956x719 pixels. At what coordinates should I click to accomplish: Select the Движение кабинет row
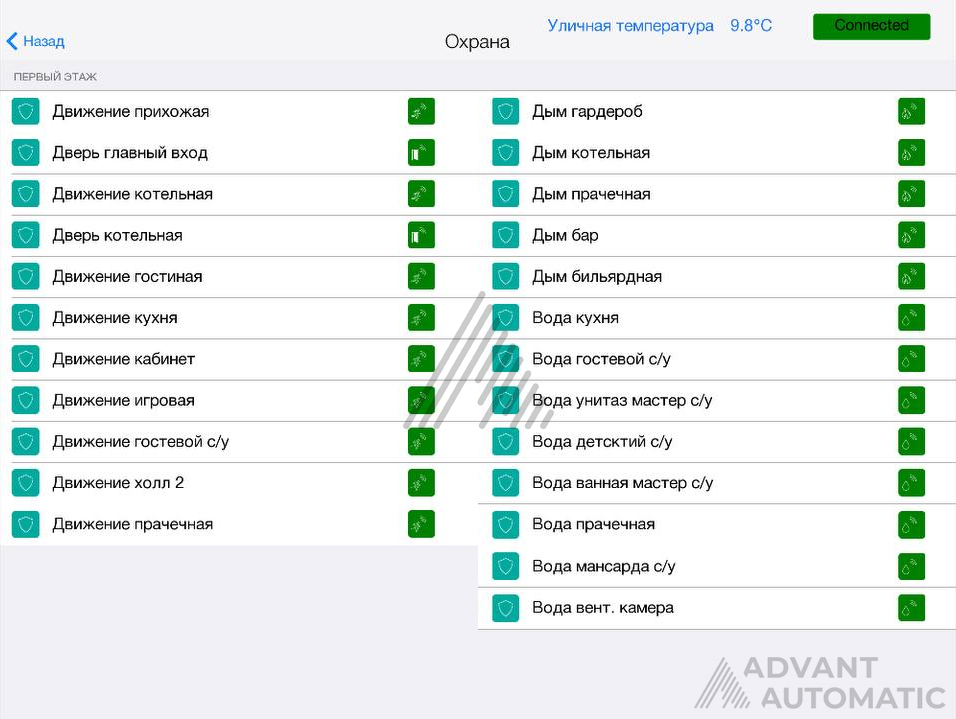pyautogui.click(x=239, y=359)
